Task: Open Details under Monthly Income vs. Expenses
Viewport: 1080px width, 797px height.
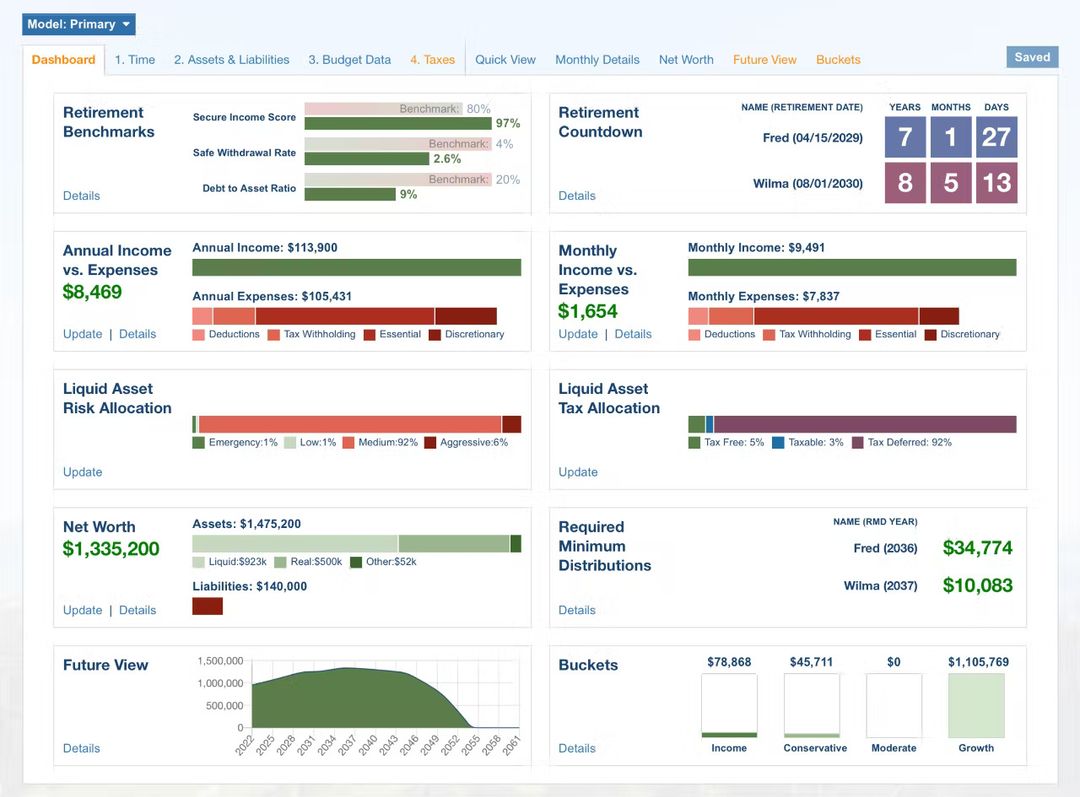Action: (633, 334)
